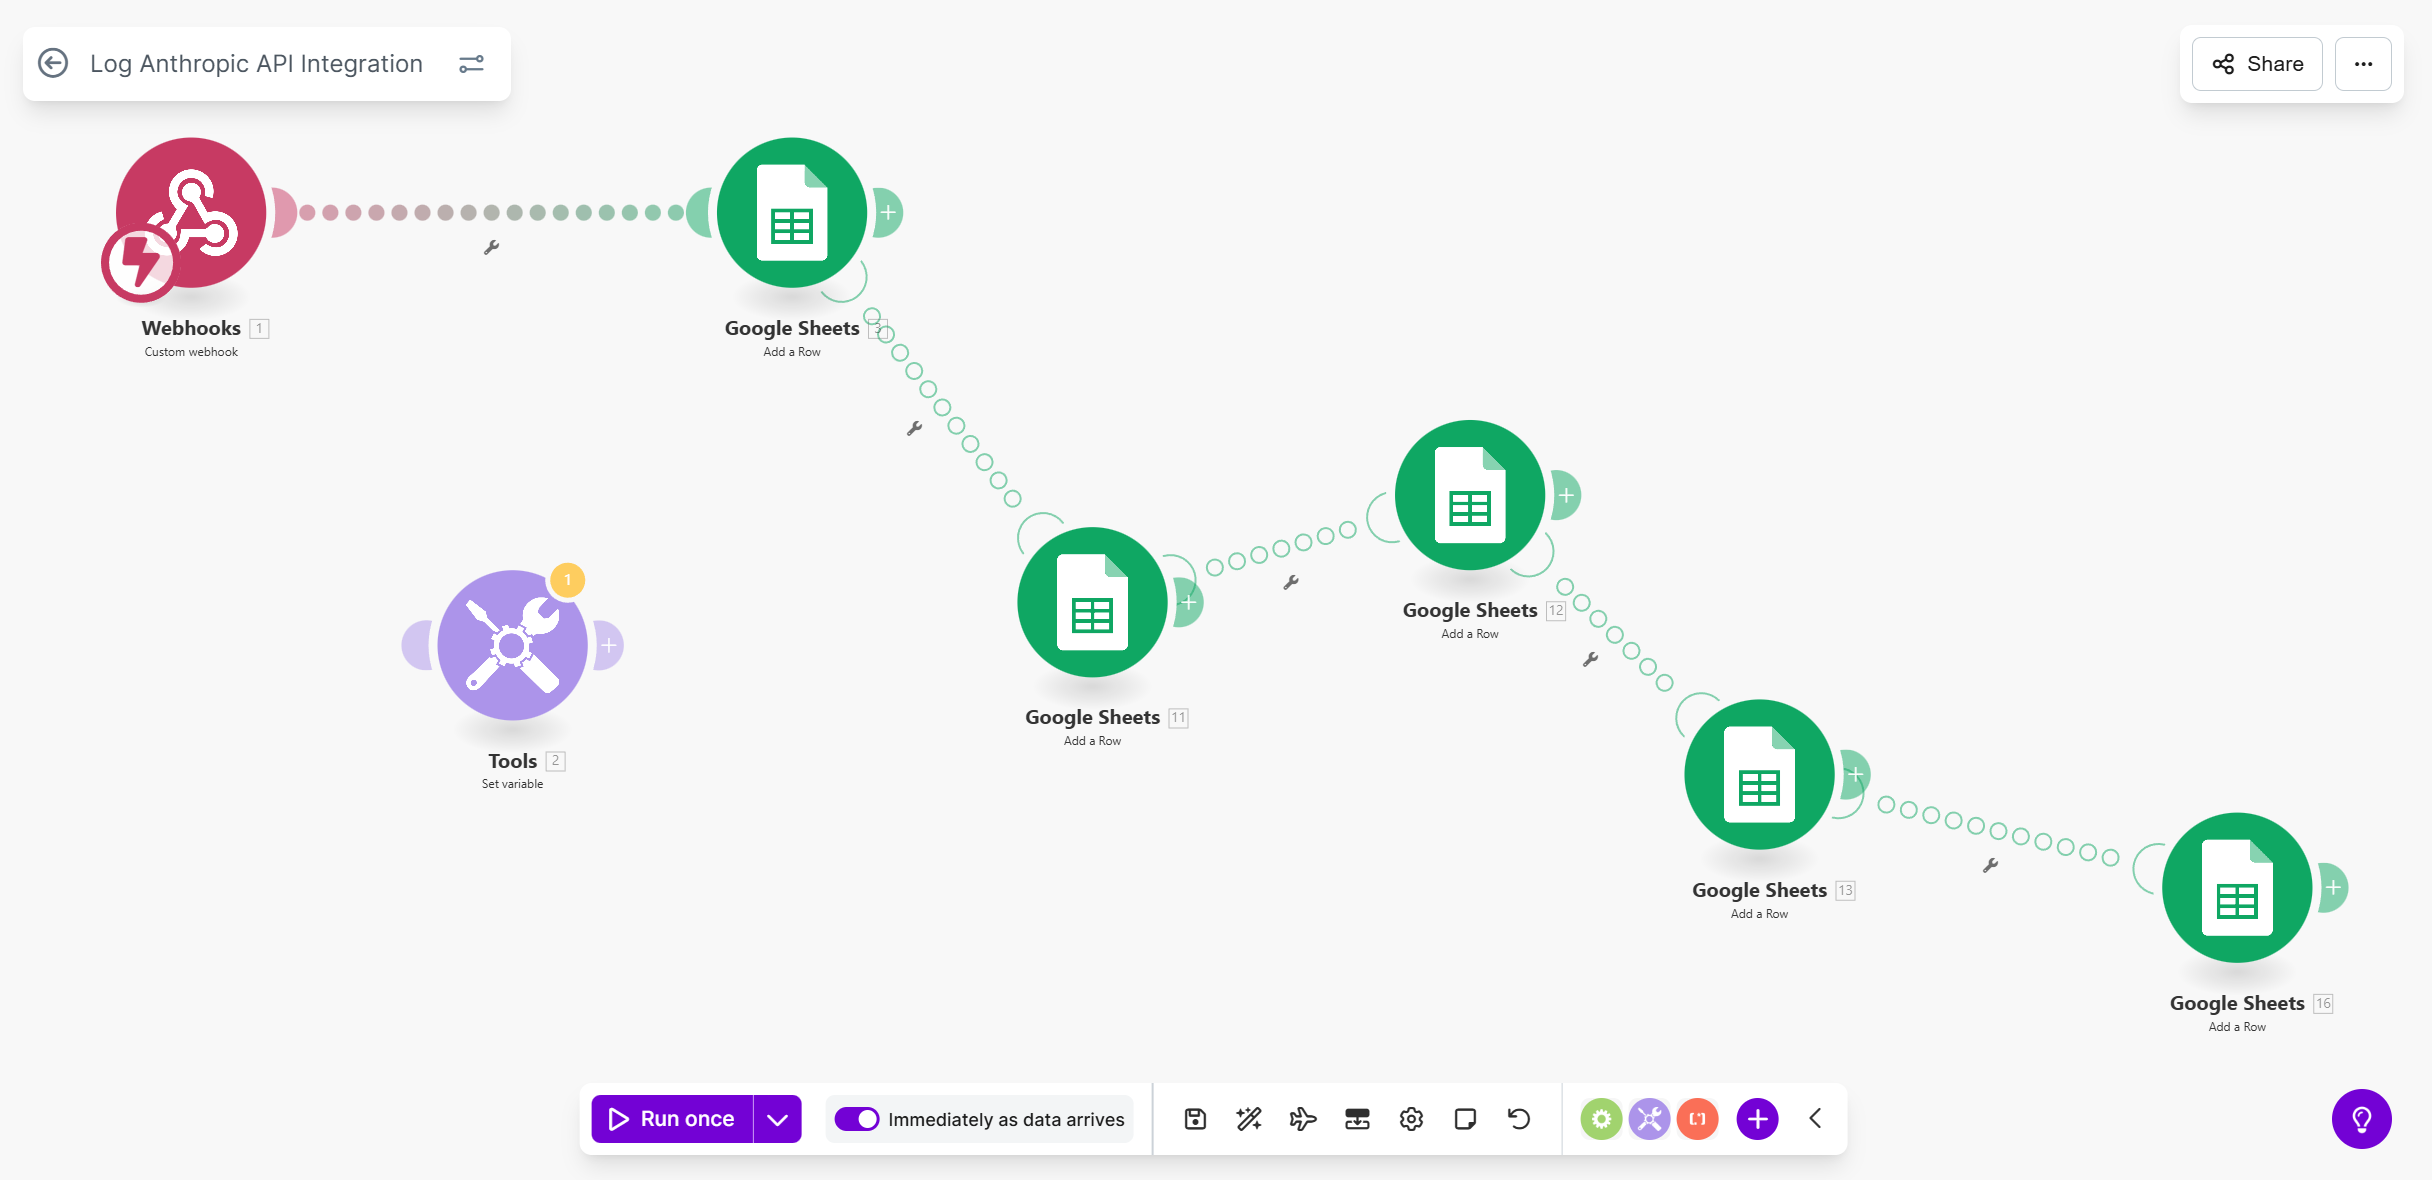Viewport: 2432px width, 1180px height.
Task: Restore a previous version with the undo icon
Action: (x=1519, y=1119)
